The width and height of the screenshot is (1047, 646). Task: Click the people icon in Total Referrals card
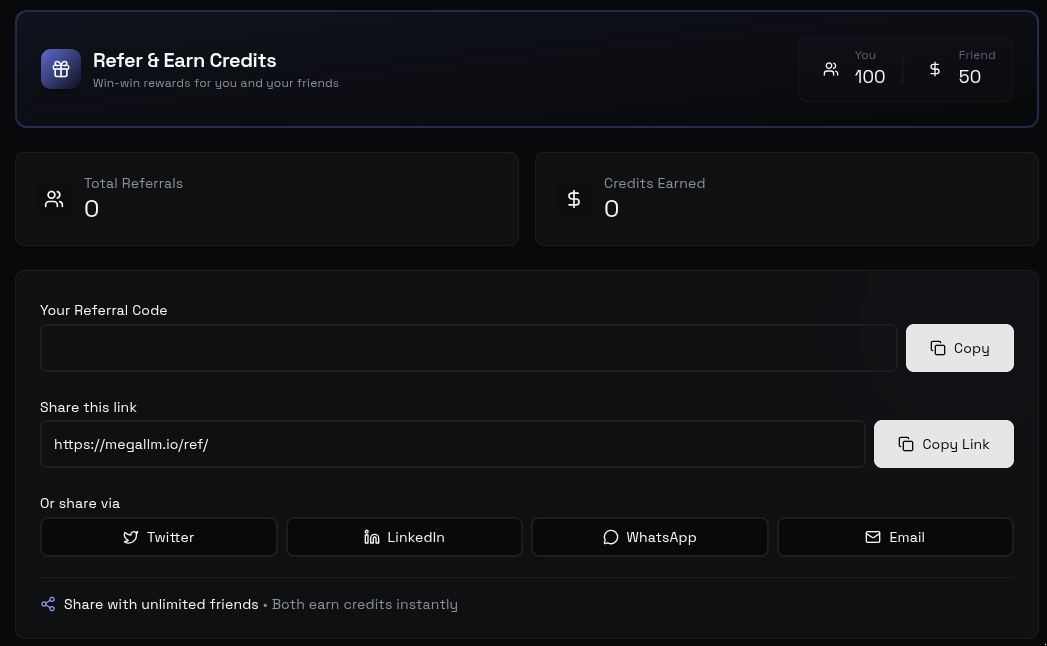pyautogui.click(x=54, y=199)
